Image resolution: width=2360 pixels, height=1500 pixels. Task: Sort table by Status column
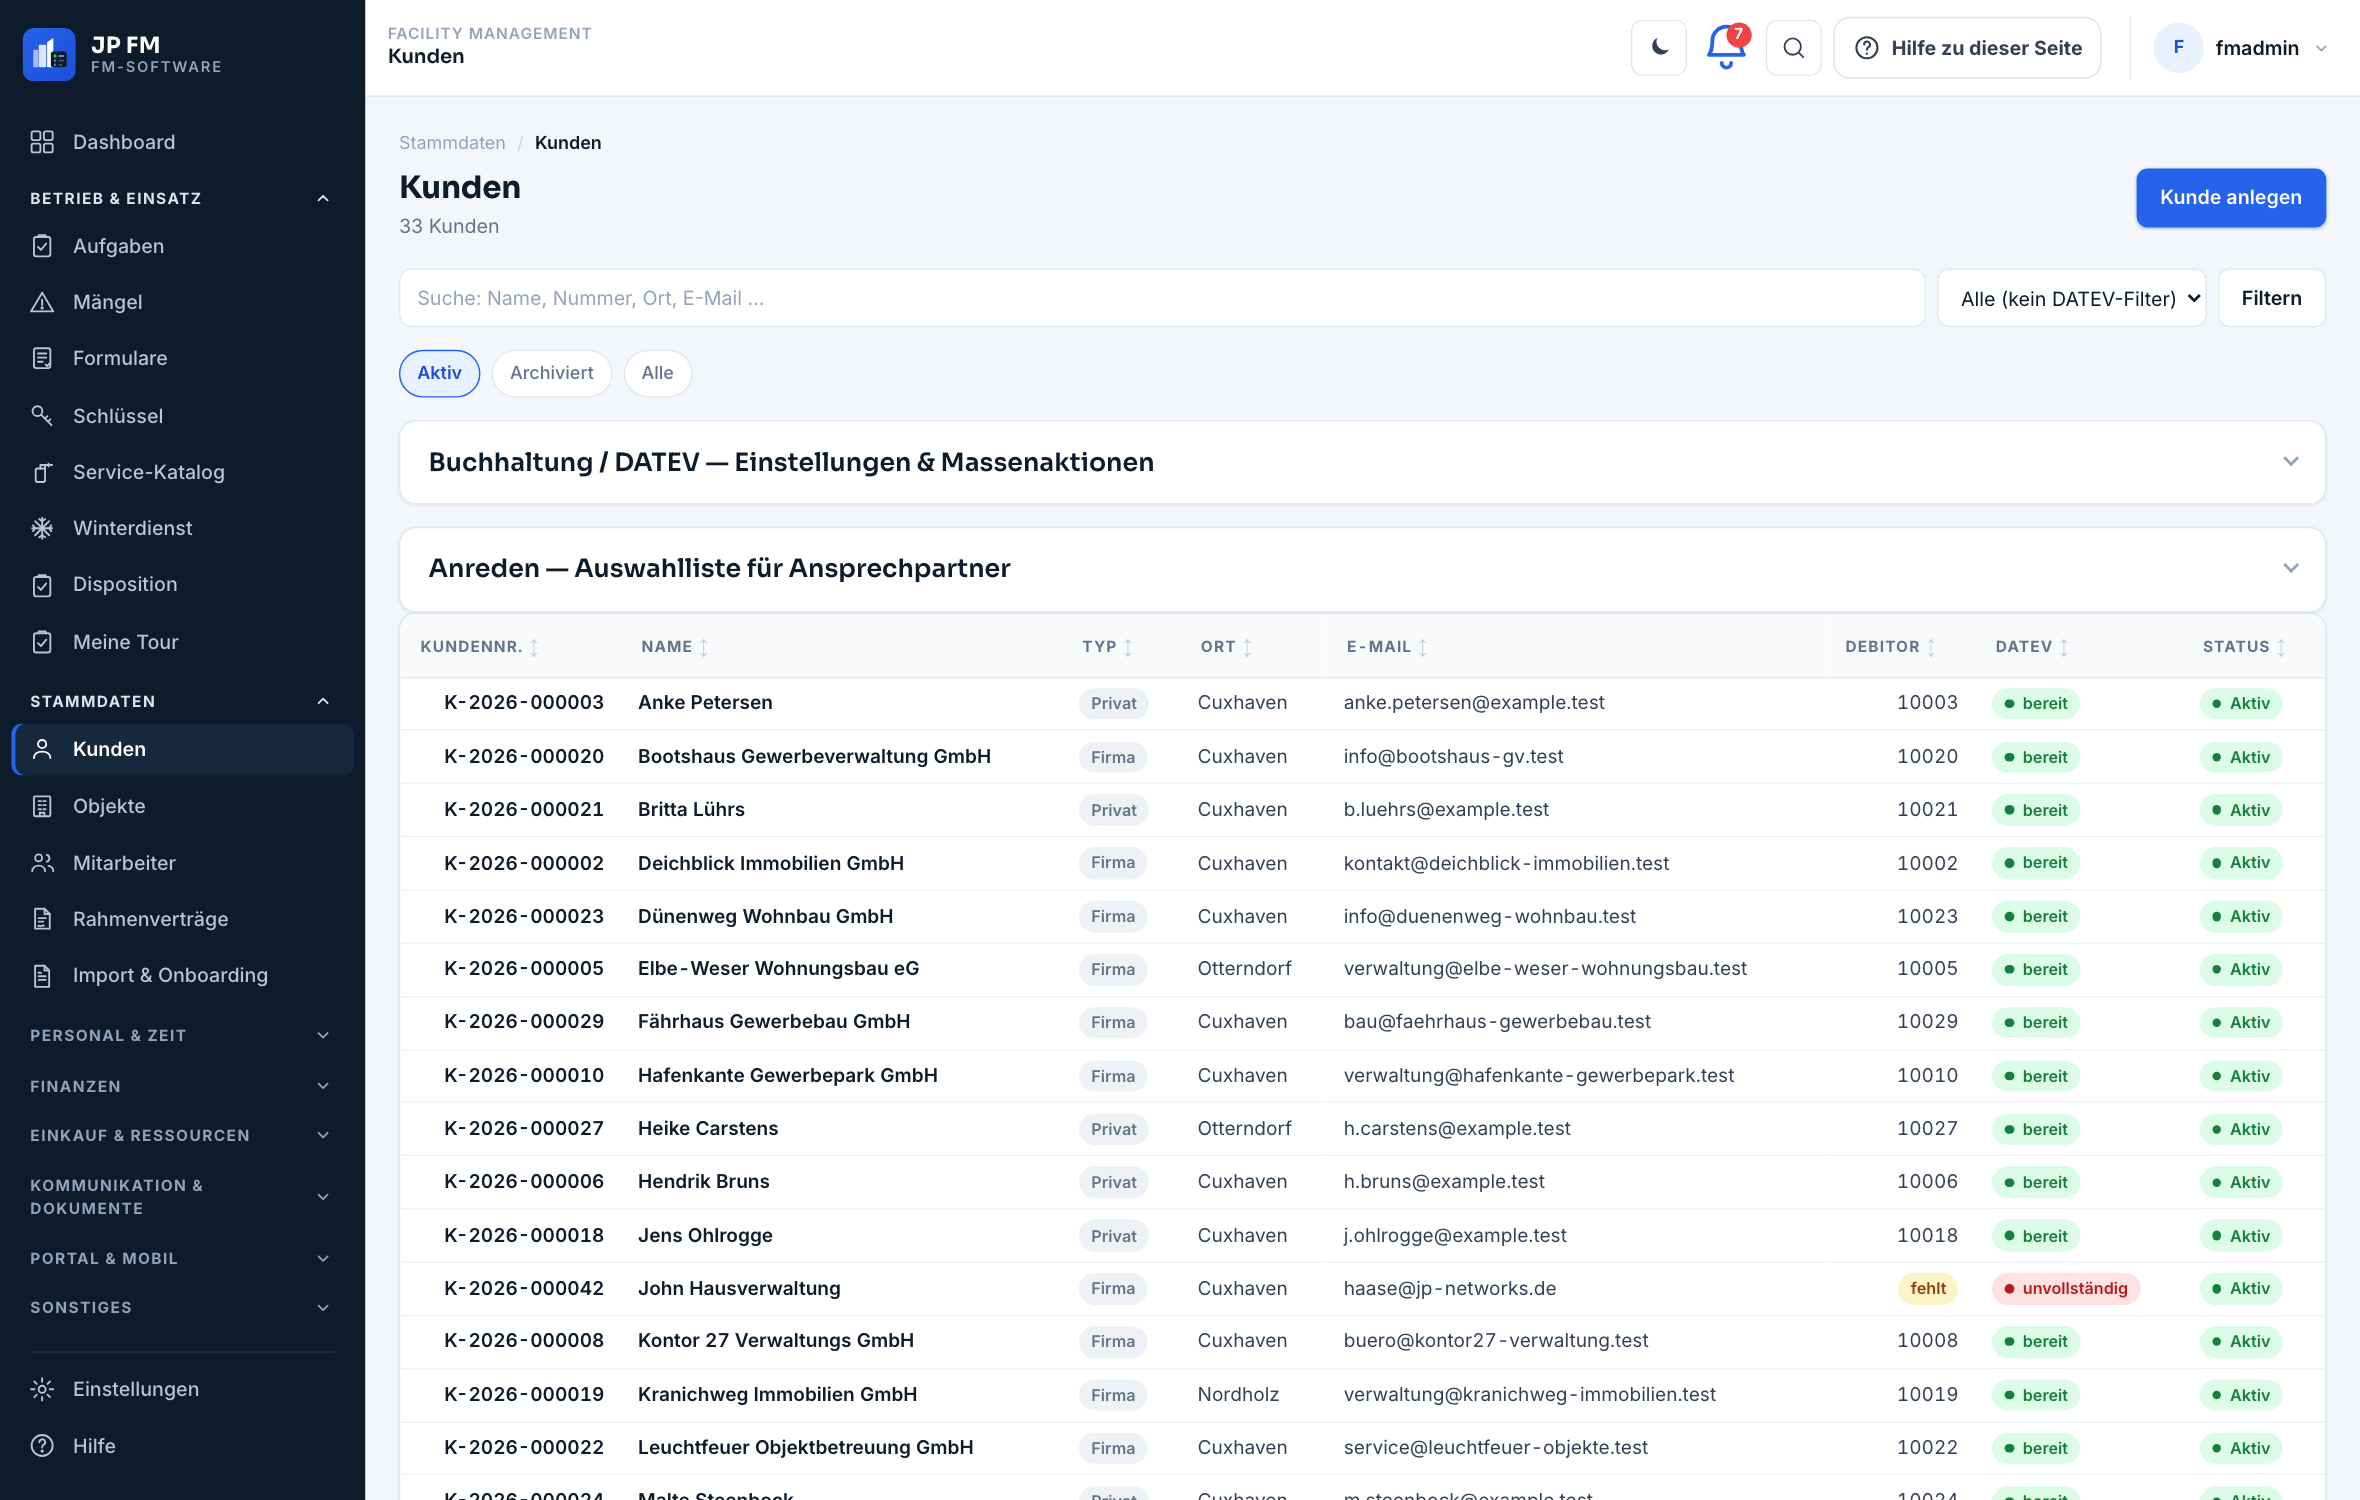coord(2244,647)
